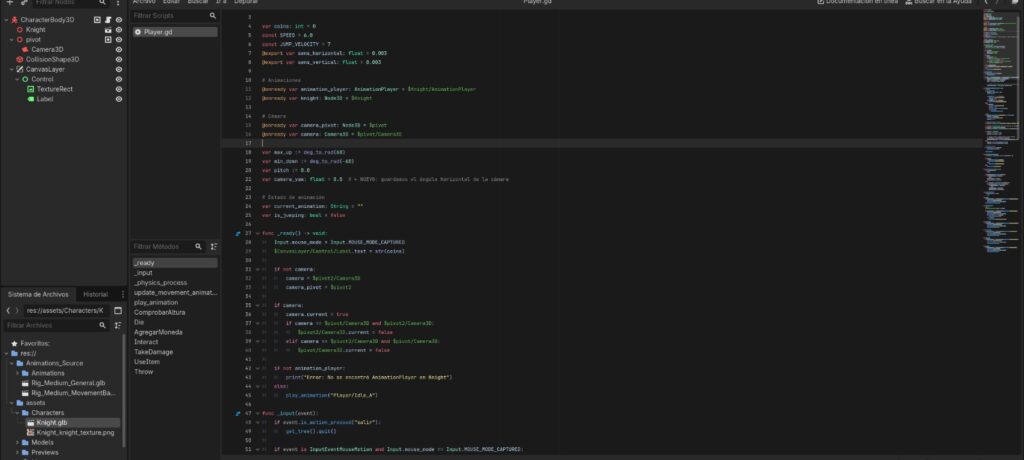Open the script icon on CharacterBody3D

point(108,20)
